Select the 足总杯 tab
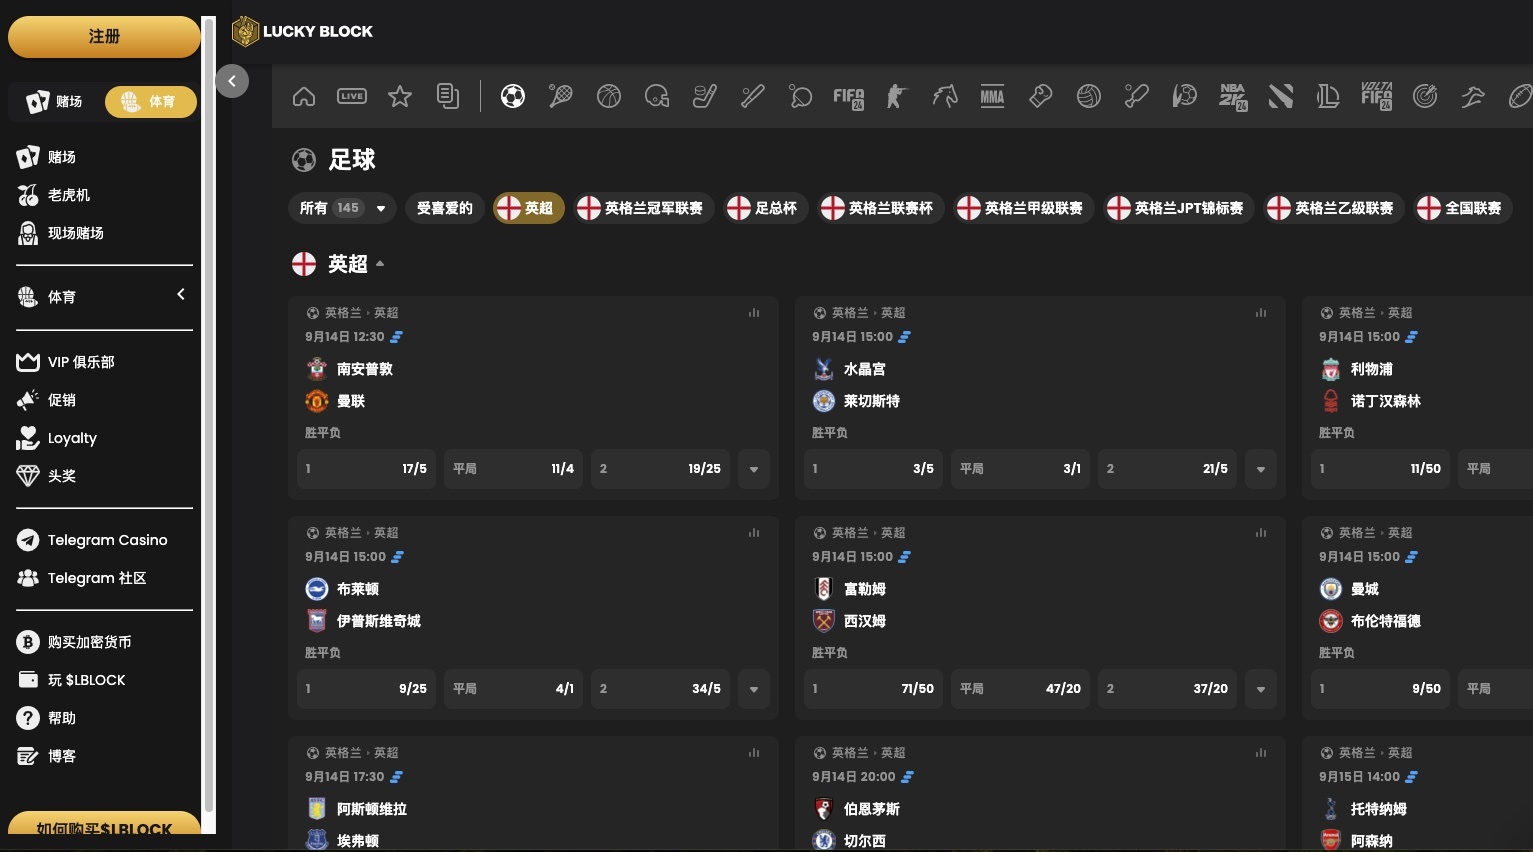The width and height of the screenshot is (1533, 852). coord(766,208)
